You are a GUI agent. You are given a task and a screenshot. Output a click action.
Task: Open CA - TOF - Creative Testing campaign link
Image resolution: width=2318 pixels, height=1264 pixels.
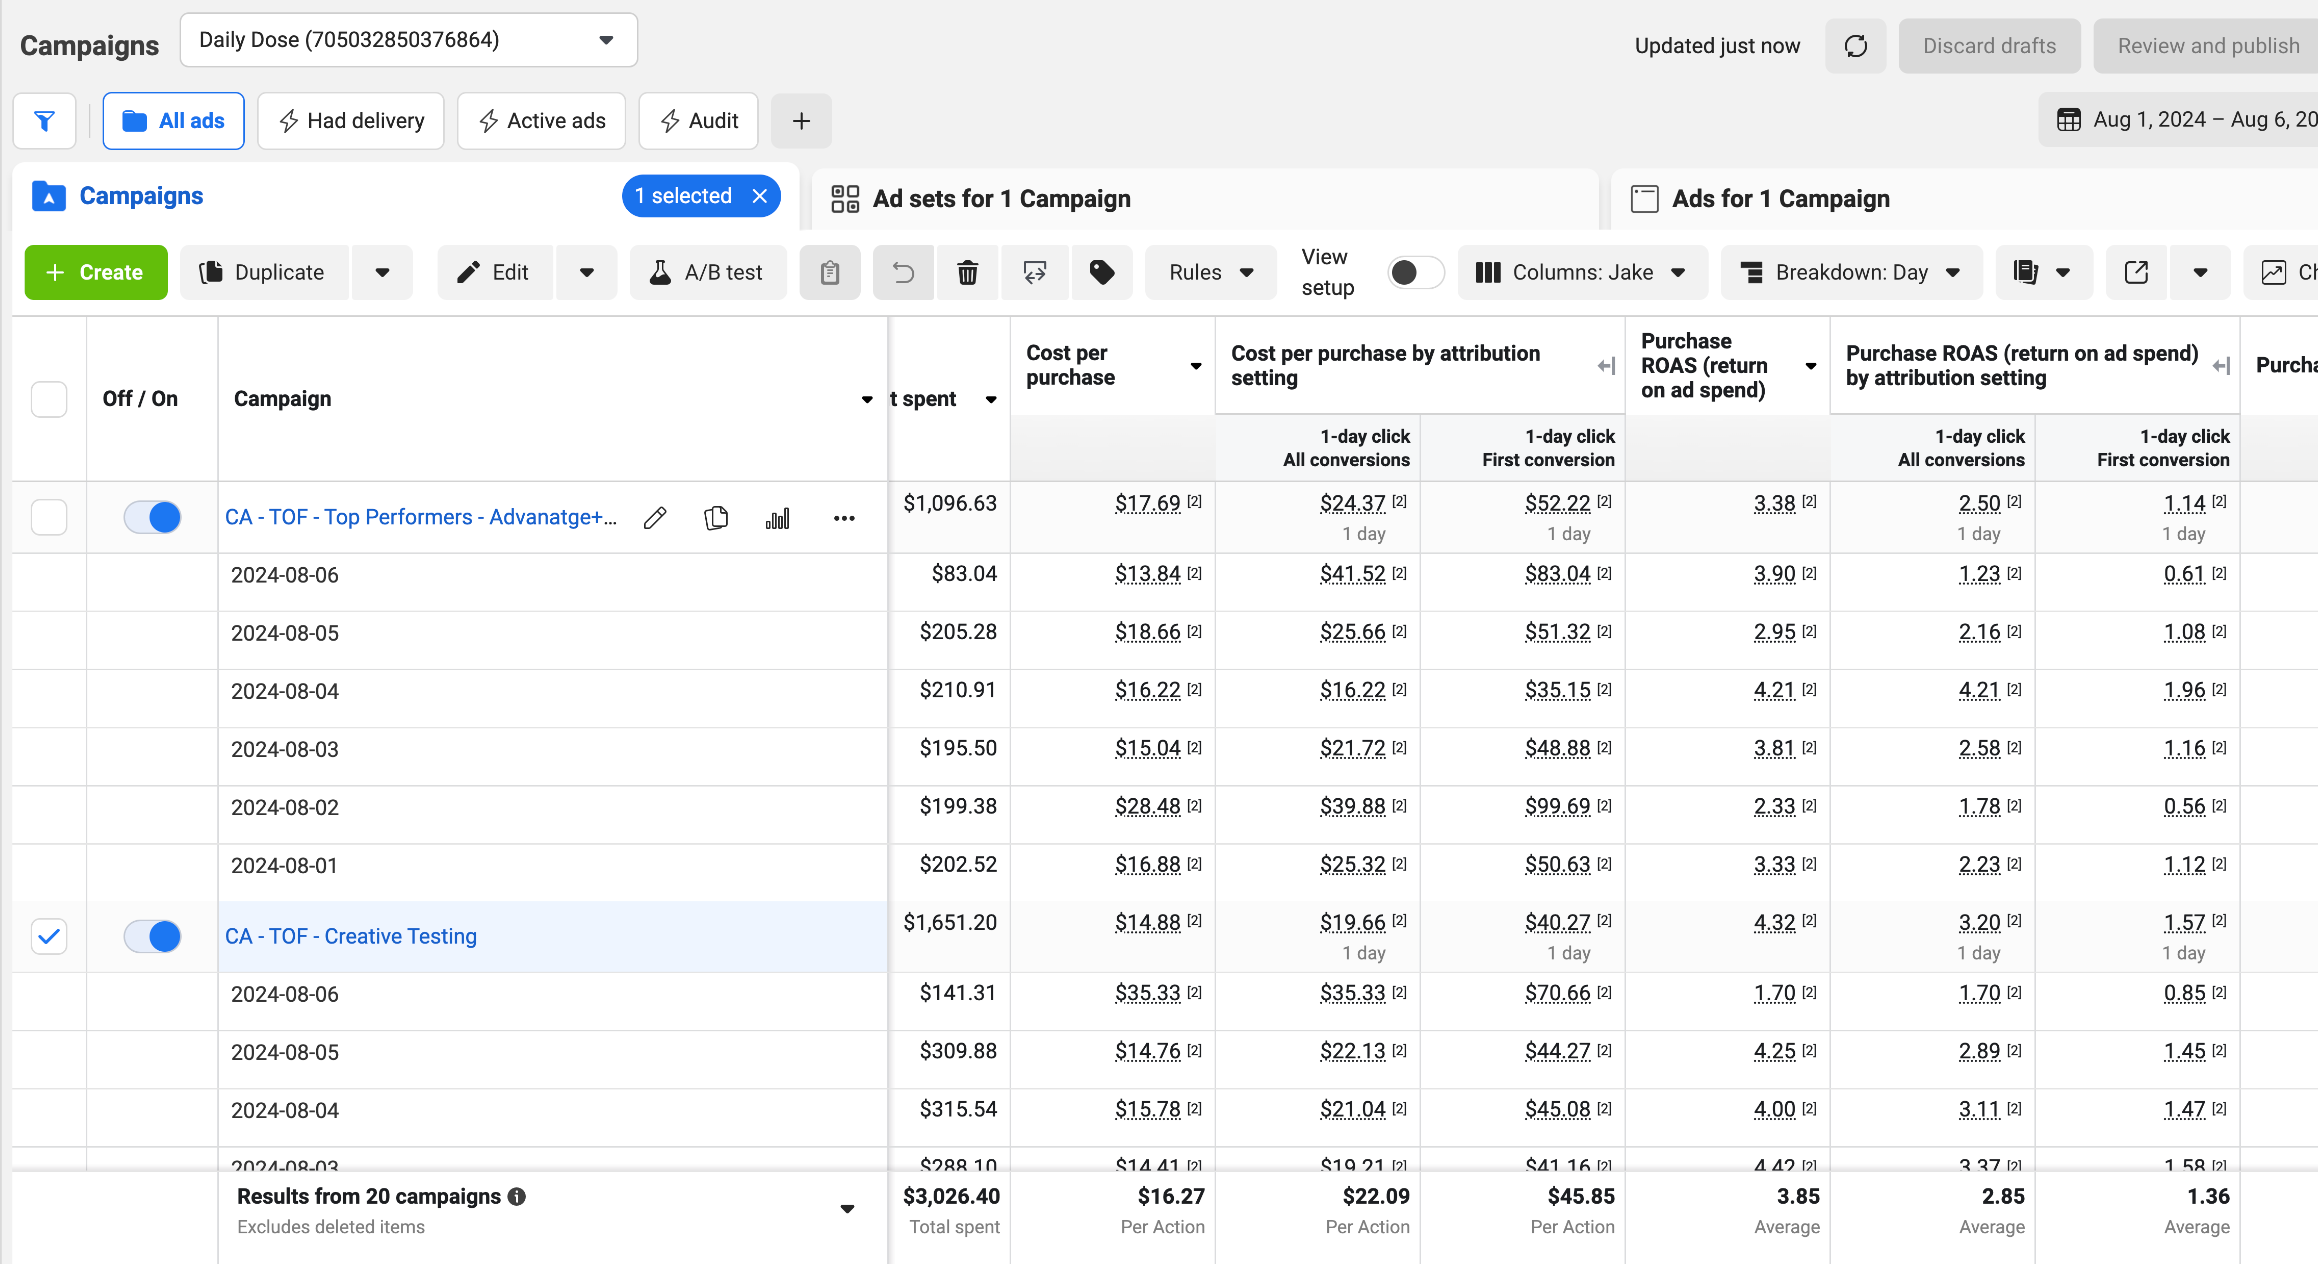click(351, 936)
